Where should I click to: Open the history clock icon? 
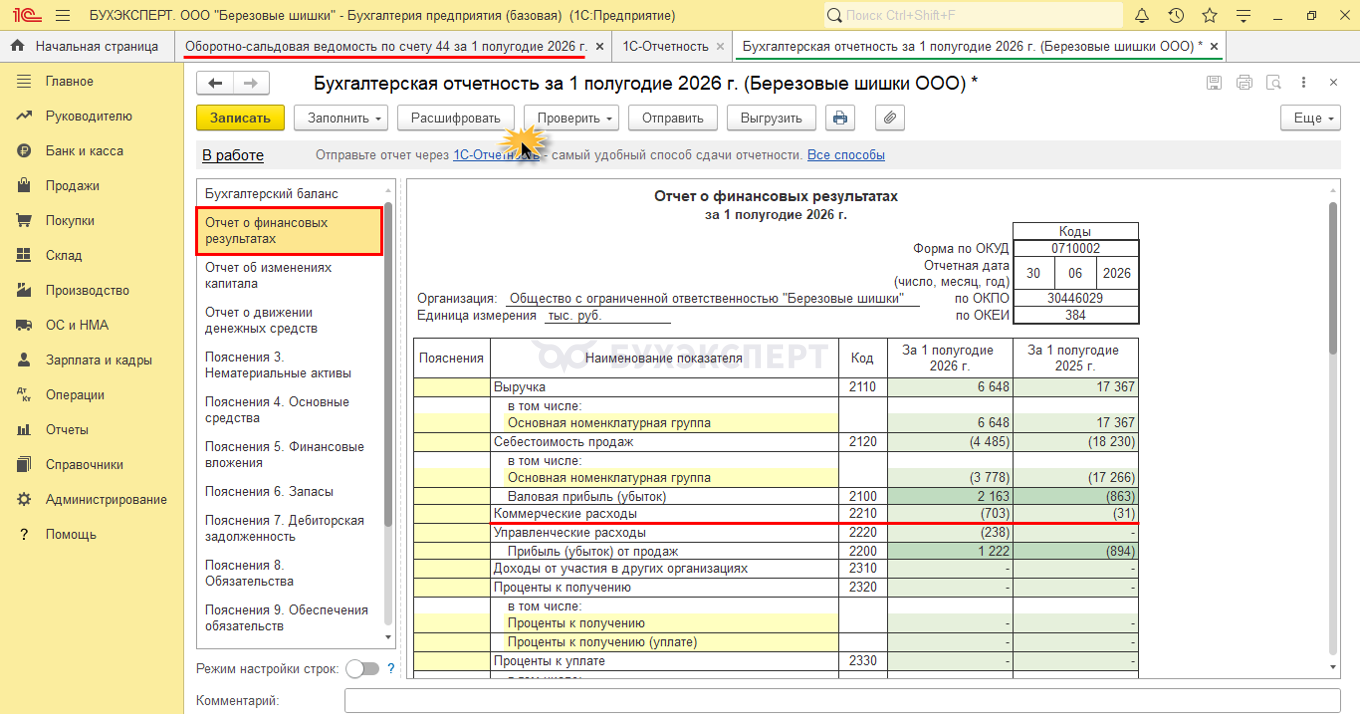click(x=1176, y=15)
